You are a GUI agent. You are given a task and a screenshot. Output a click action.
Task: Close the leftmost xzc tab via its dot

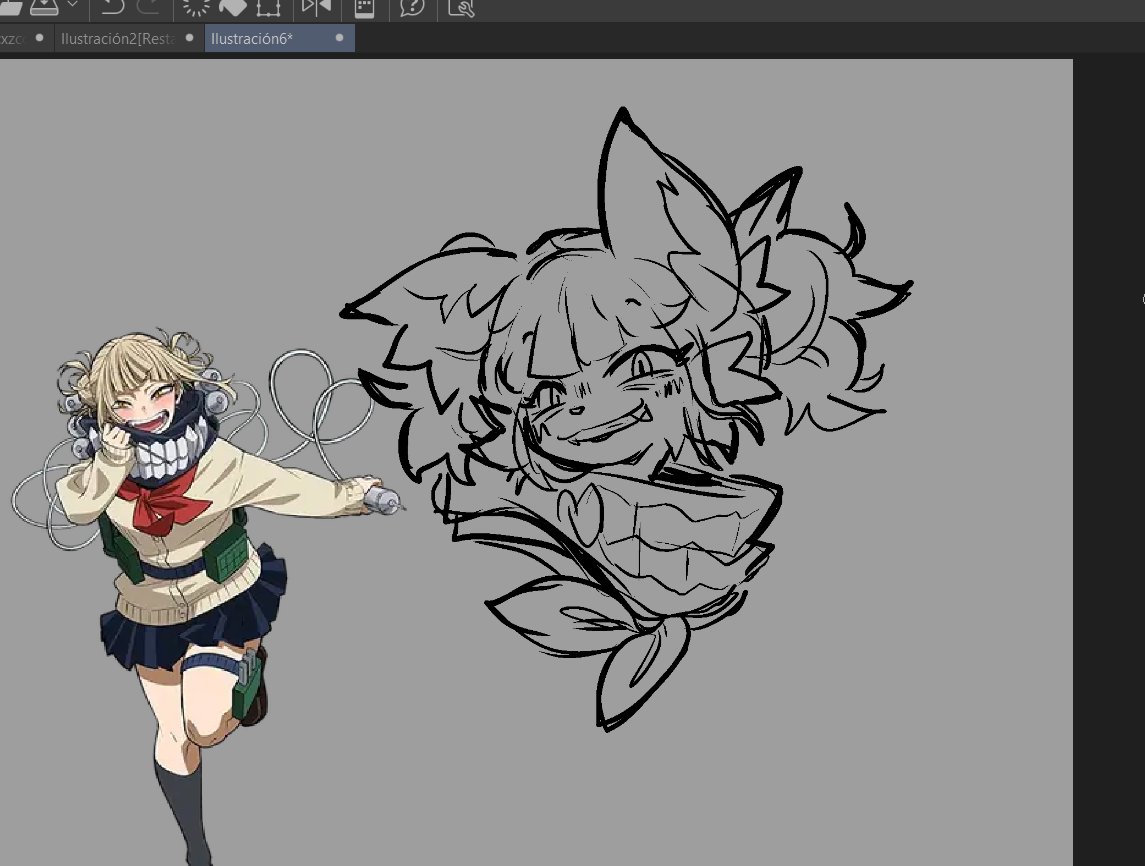click(x=39, y=38)
